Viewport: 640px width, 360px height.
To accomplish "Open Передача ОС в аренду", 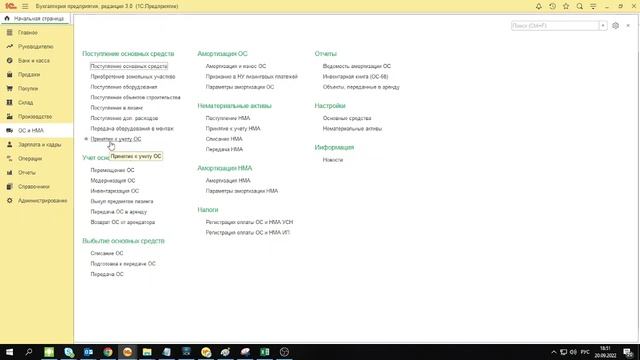I will click(119, 212).
